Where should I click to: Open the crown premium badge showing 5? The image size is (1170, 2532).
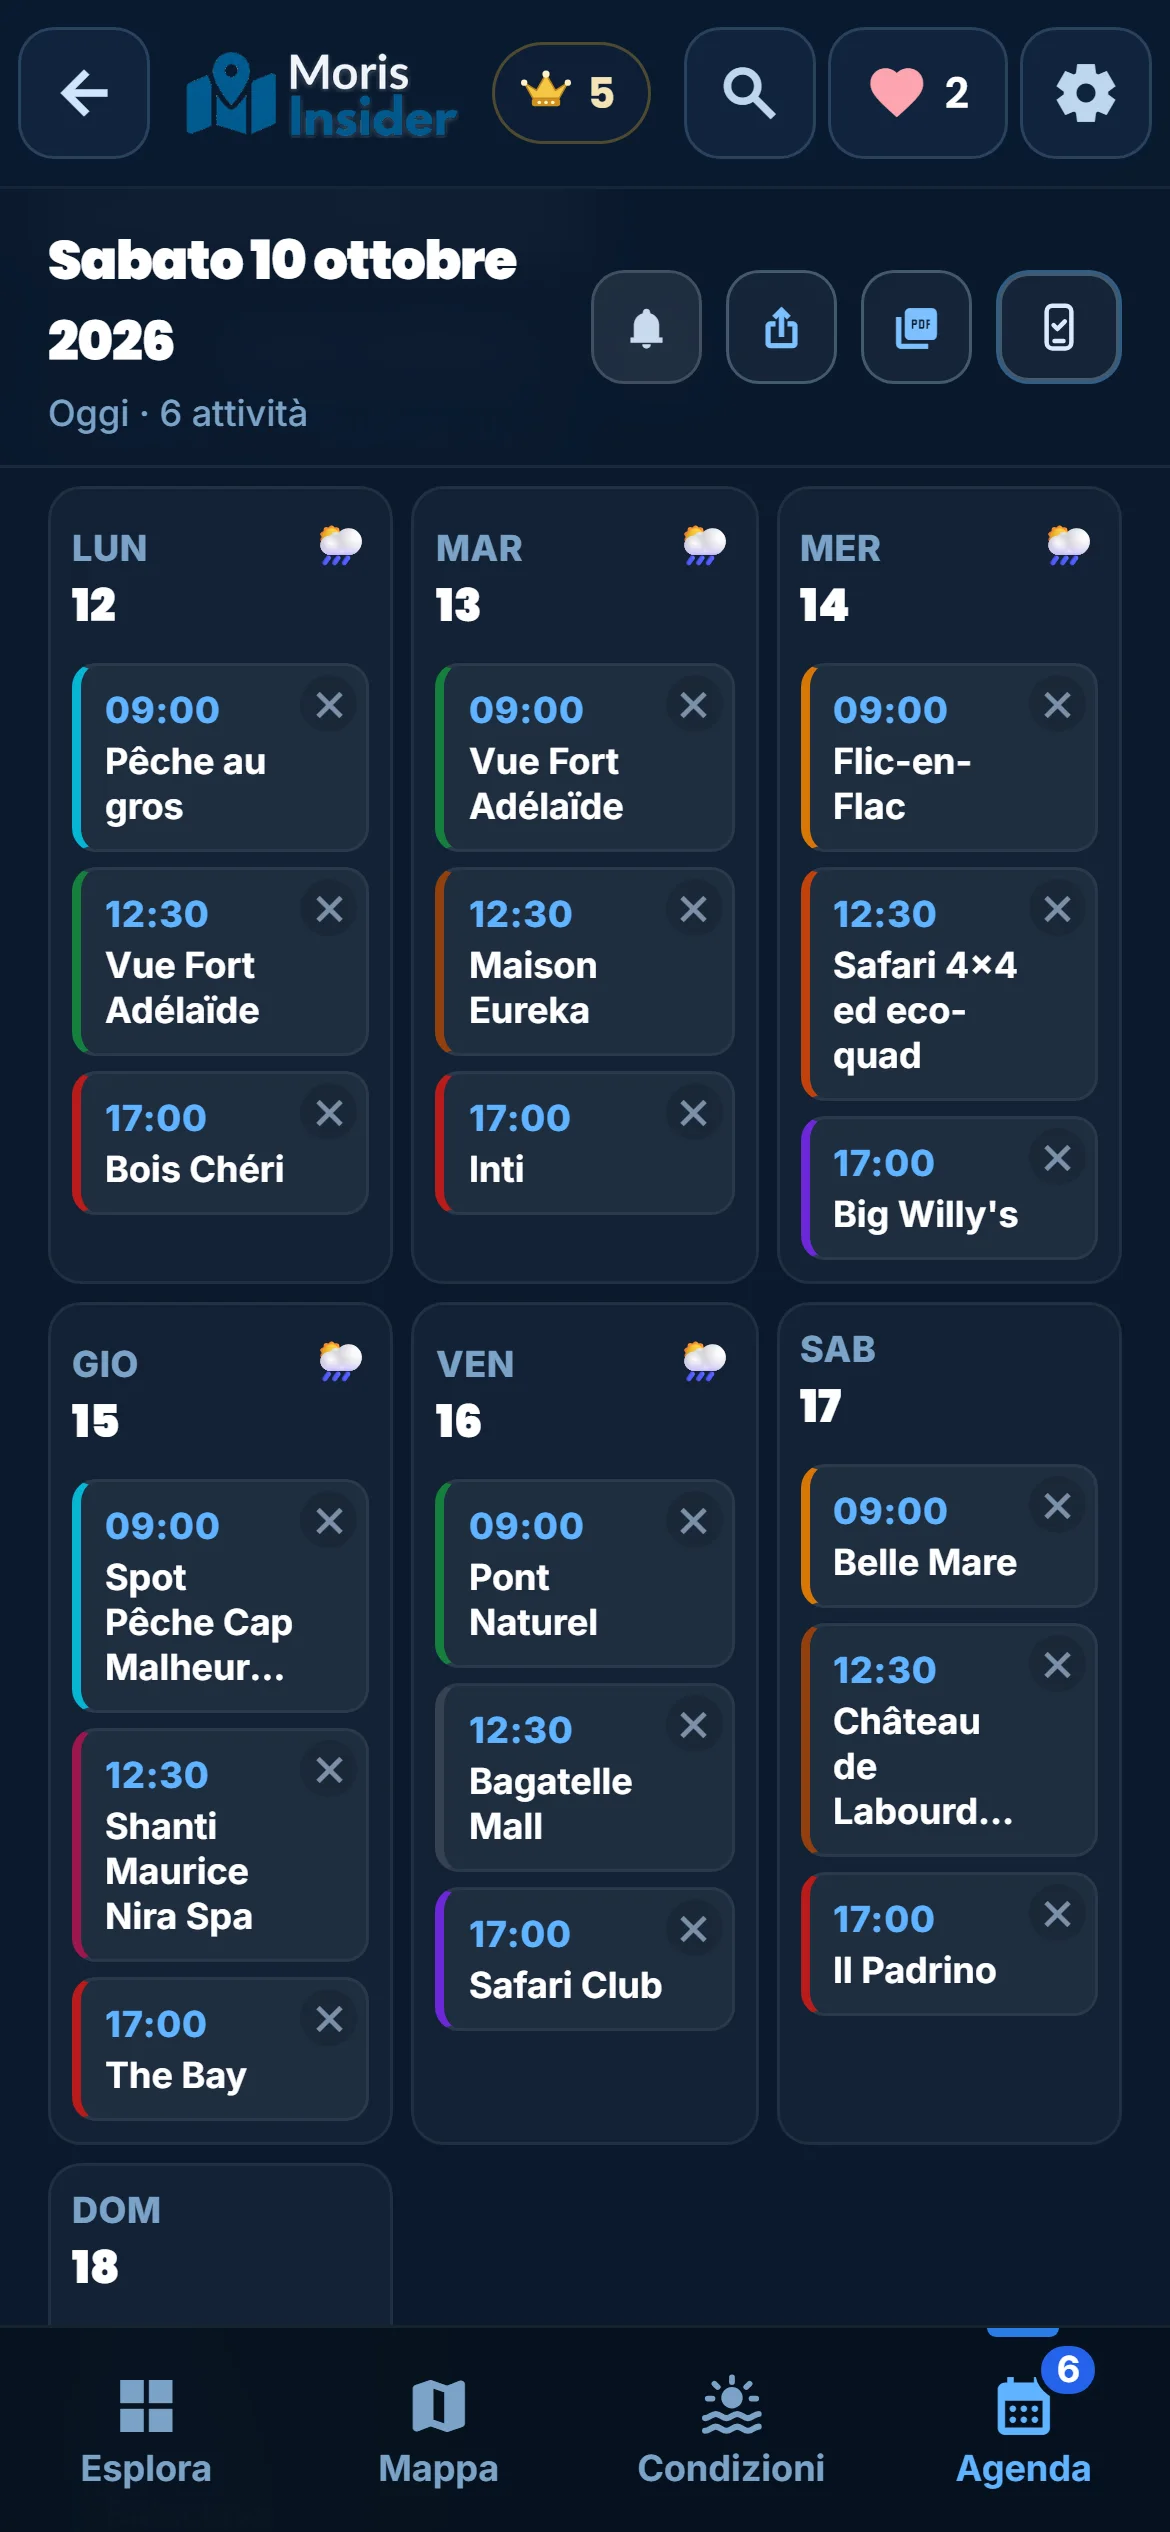coord(571,93)
